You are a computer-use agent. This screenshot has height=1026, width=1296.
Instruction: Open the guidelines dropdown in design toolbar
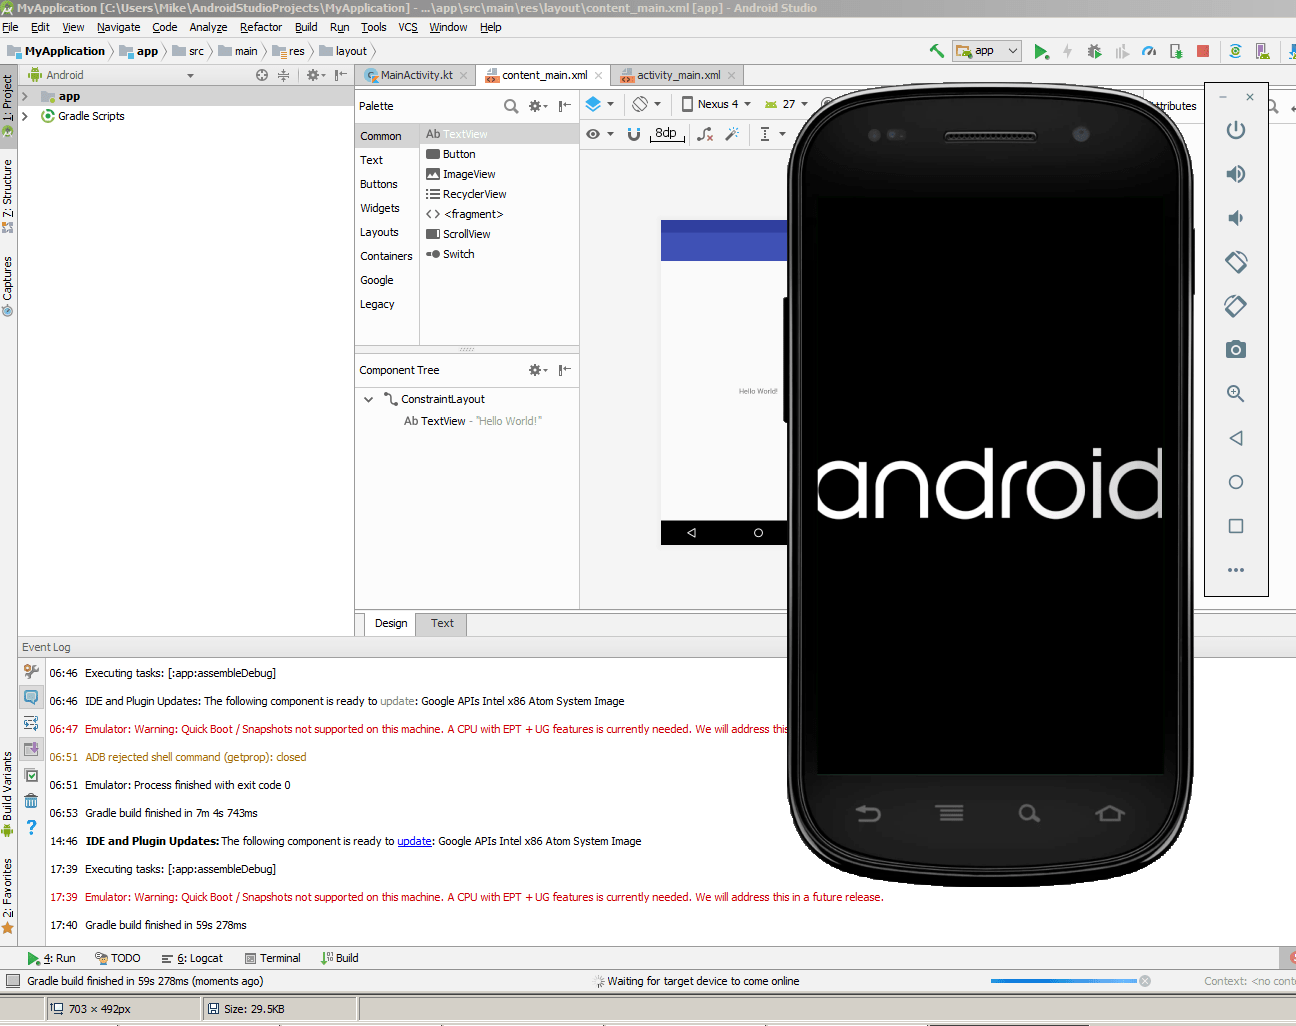tap(772, 134)
